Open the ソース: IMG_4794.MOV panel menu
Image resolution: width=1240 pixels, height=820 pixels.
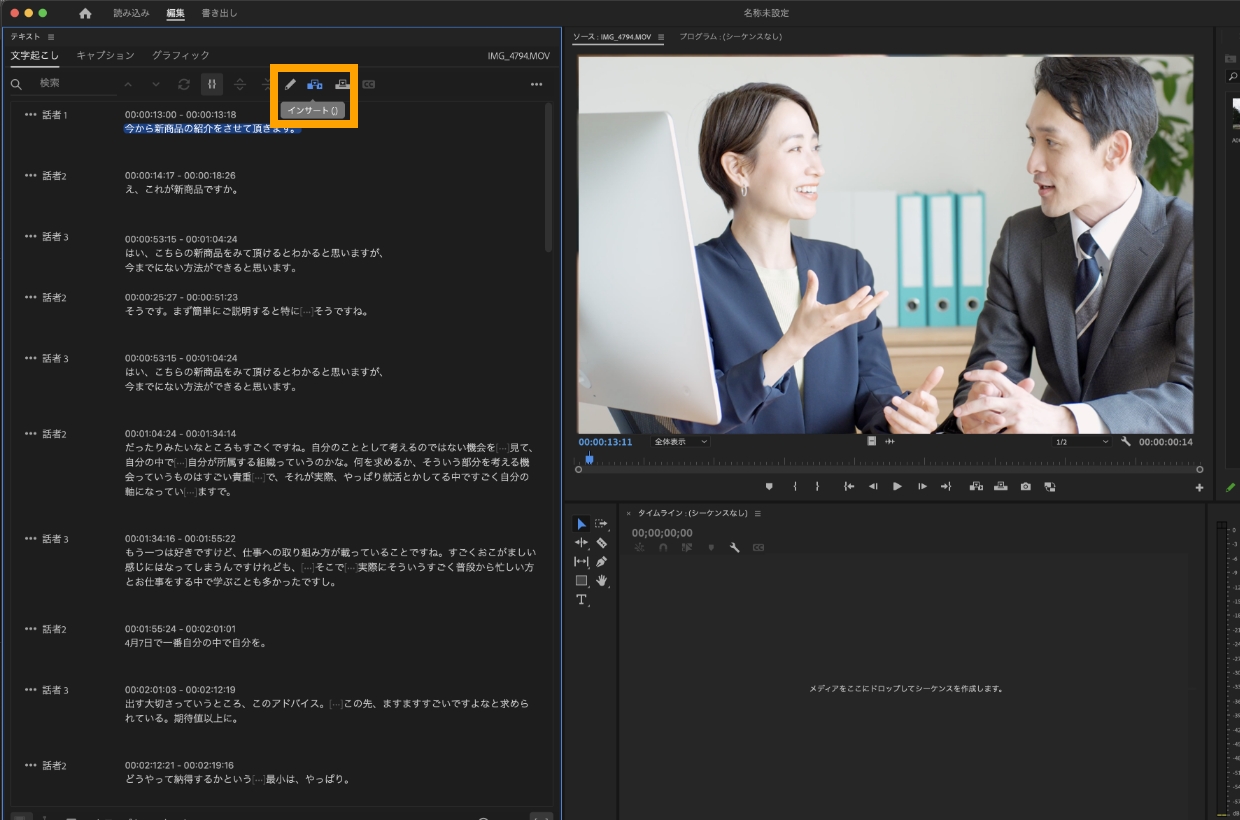pyautogui.click(x=661, y=37)
